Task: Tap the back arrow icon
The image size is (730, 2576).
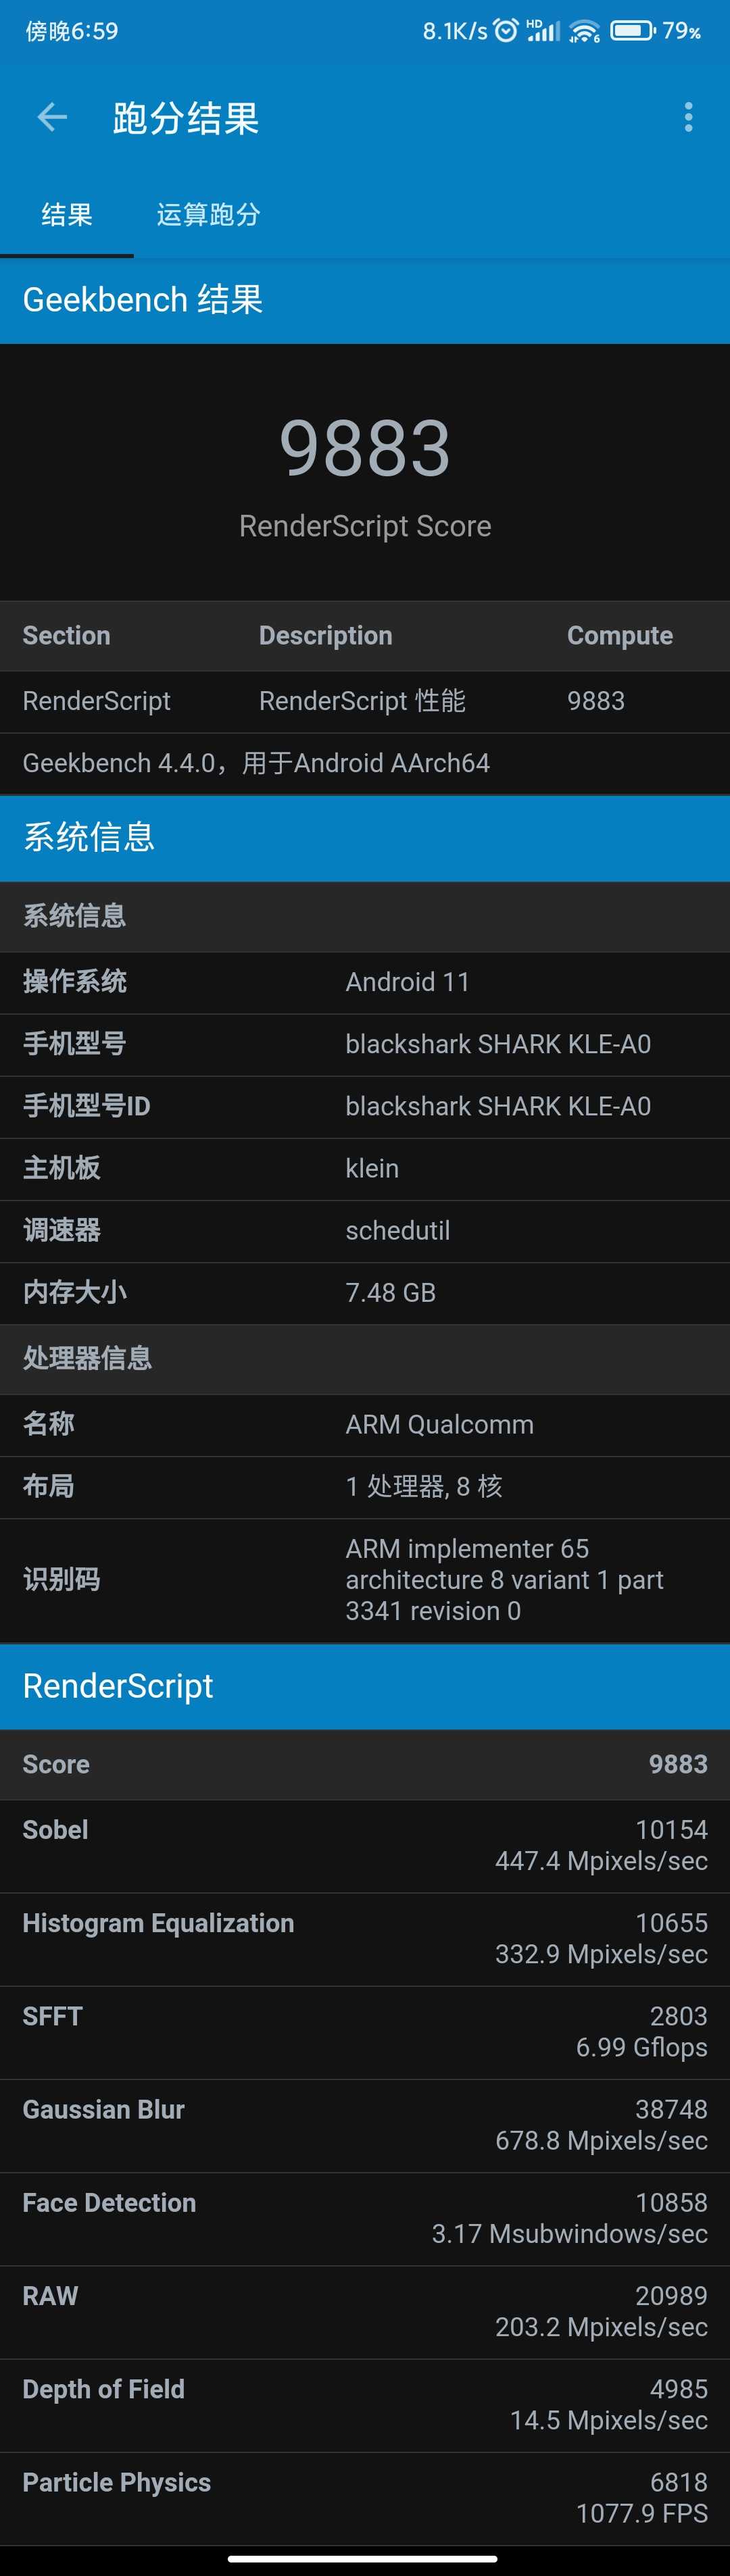Action: (x=52, y=118)
